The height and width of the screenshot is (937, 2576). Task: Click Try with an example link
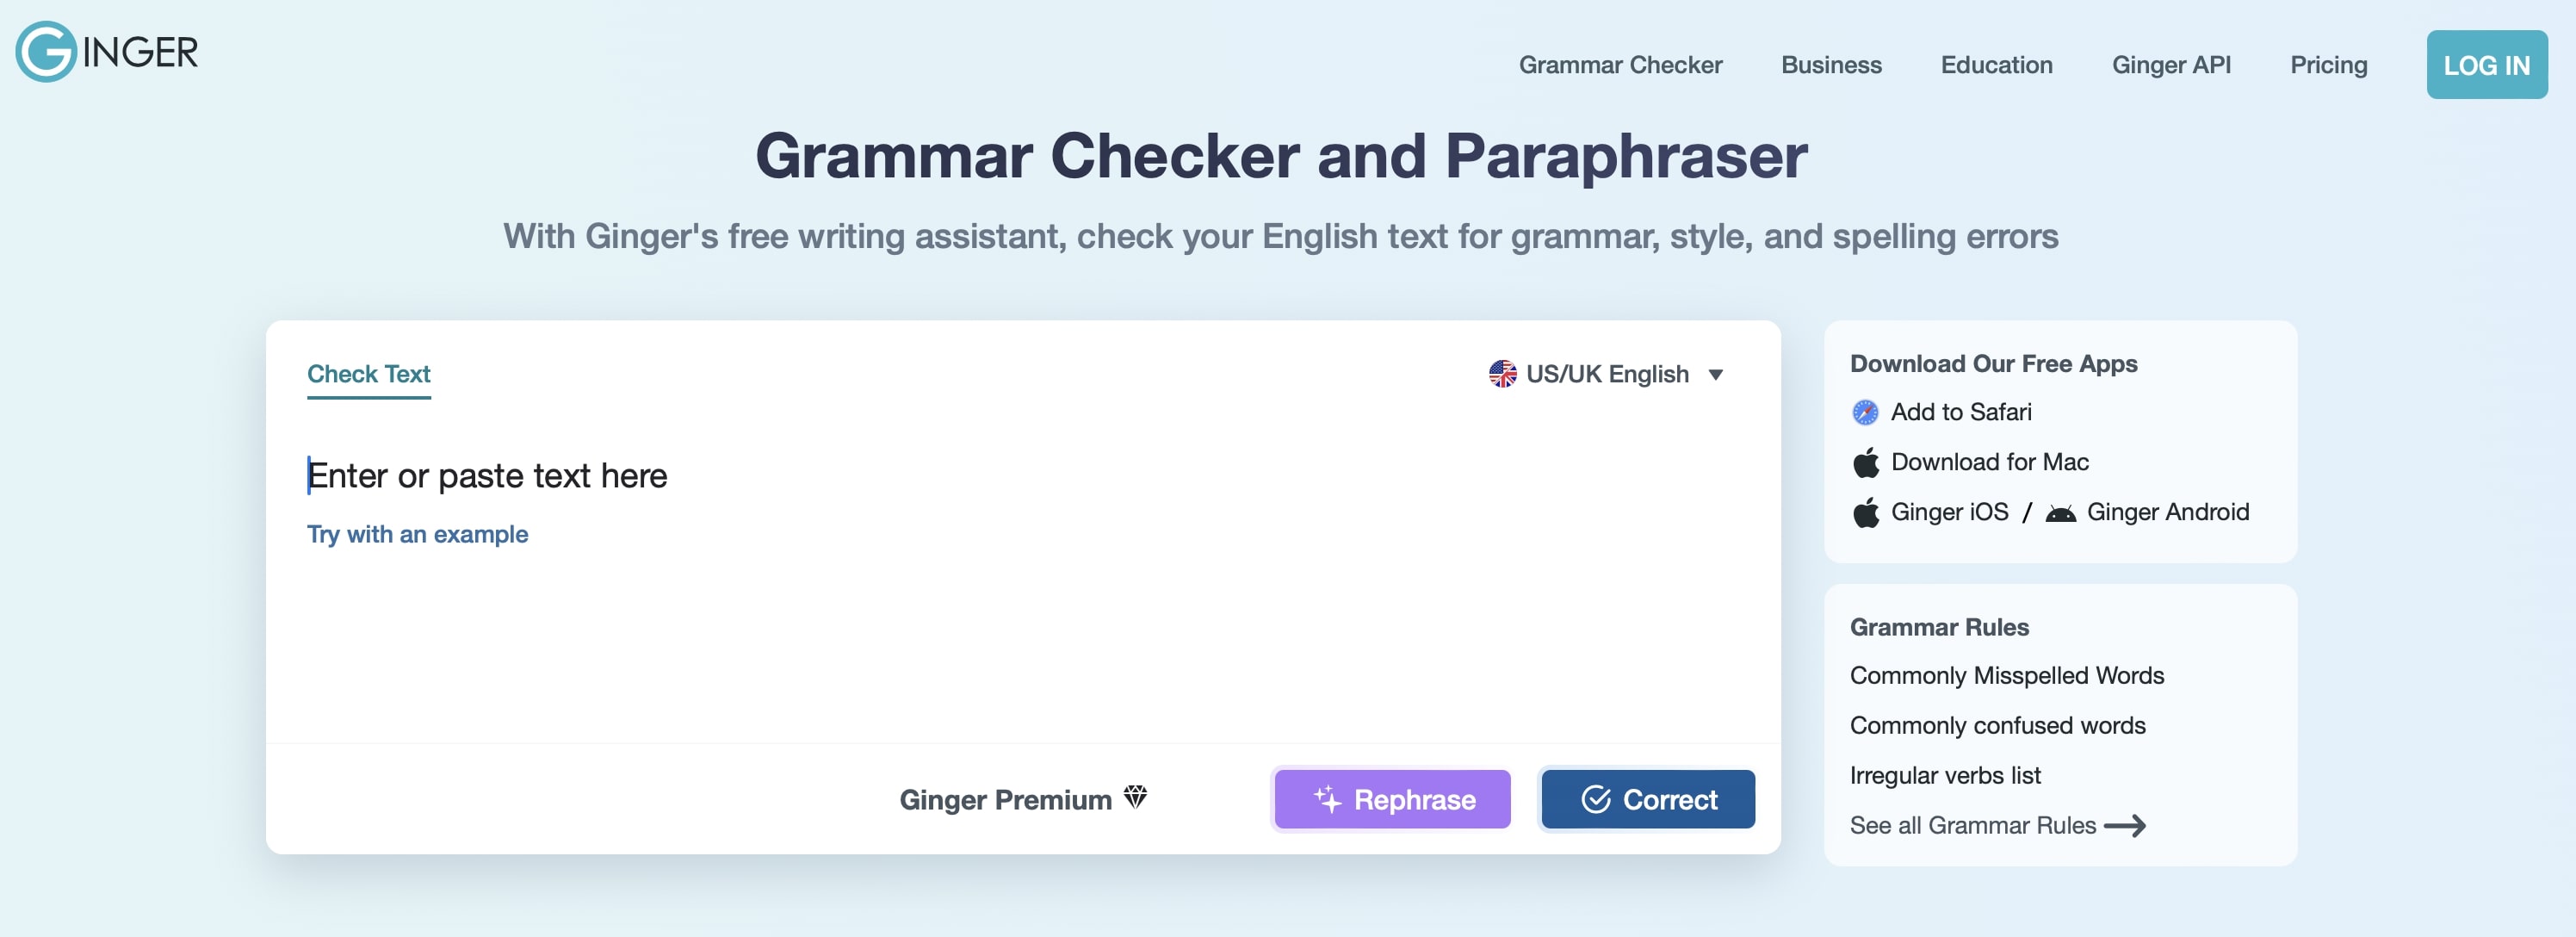[x=417, y=534]
